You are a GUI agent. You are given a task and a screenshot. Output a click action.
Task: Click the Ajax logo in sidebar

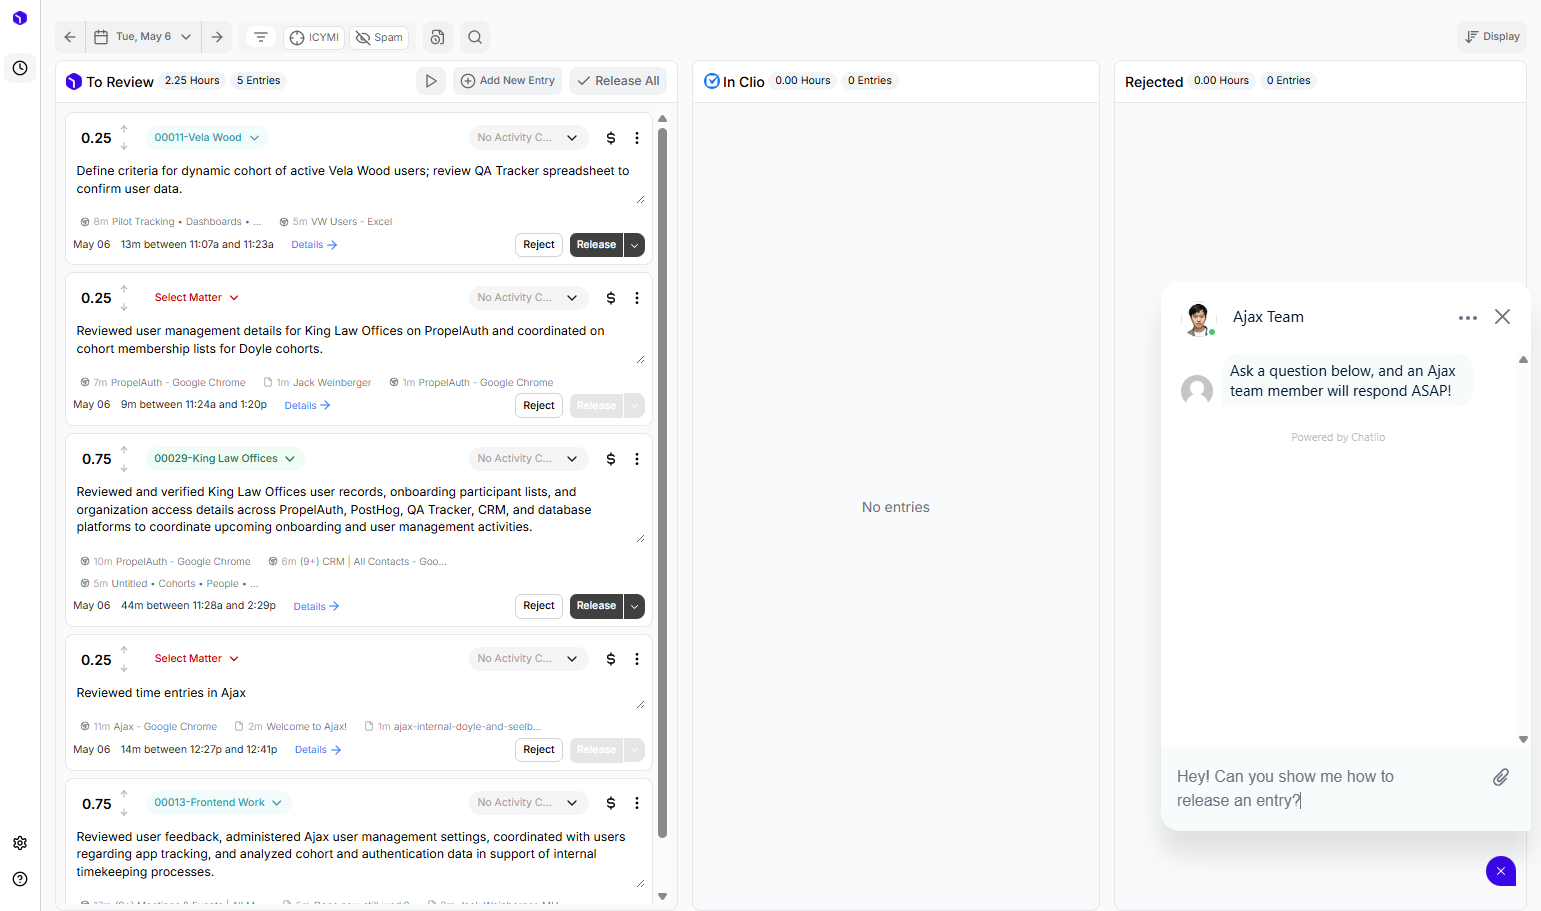coord(20,18)
